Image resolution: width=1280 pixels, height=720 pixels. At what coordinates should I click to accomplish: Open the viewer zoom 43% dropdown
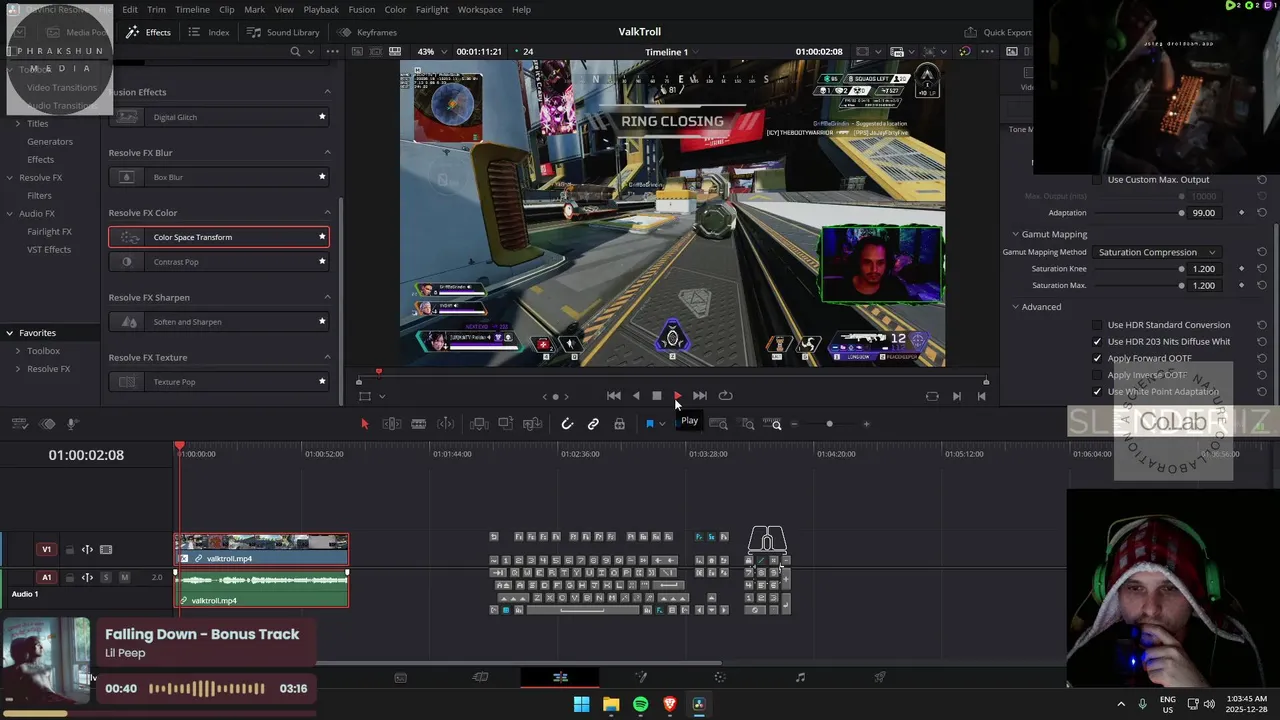[x=432, y=52]
